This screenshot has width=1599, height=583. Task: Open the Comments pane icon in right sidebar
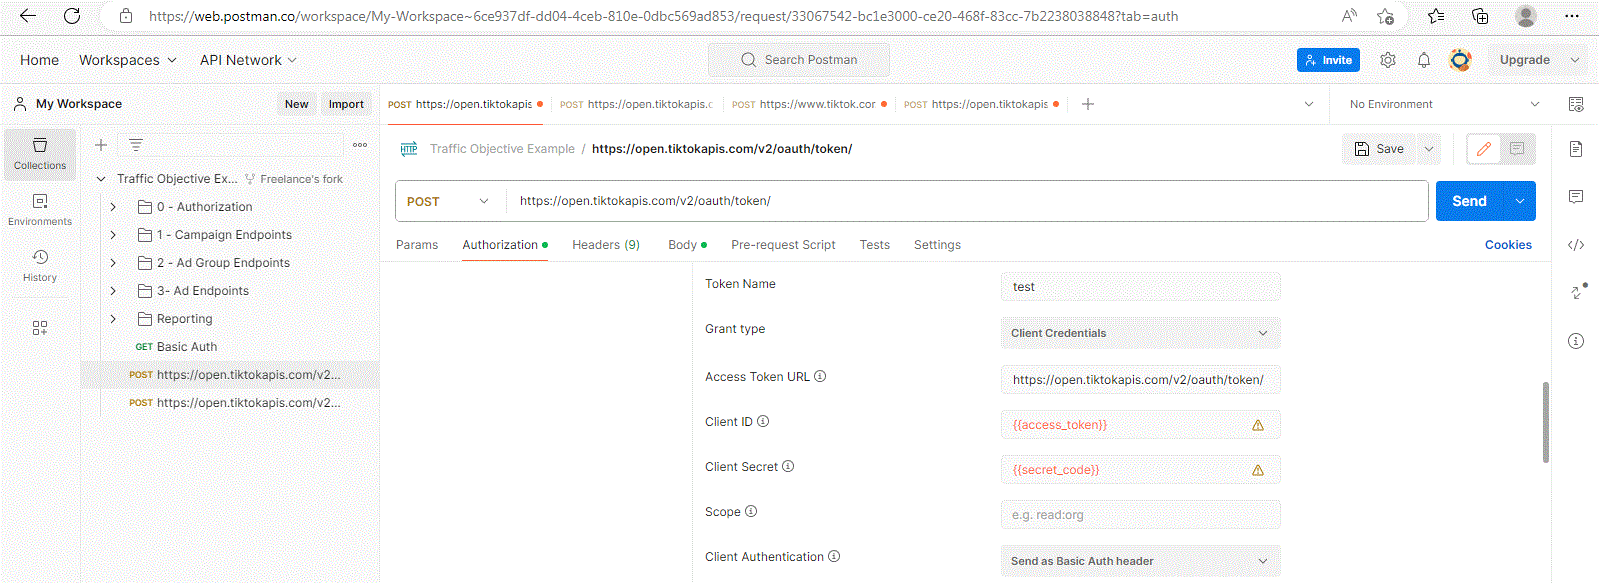tap(1576, 197)
